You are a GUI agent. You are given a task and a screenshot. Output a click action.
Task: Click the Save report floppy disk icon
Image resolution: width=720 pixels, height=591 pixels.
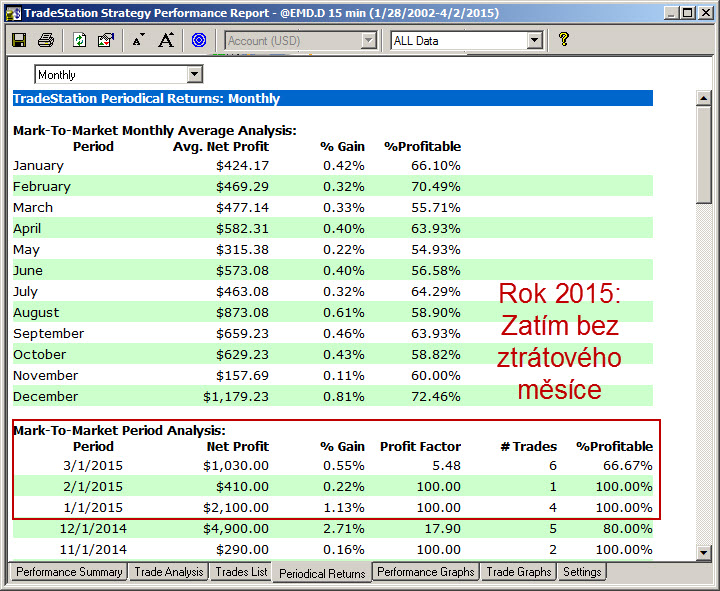tap(19, 40)
